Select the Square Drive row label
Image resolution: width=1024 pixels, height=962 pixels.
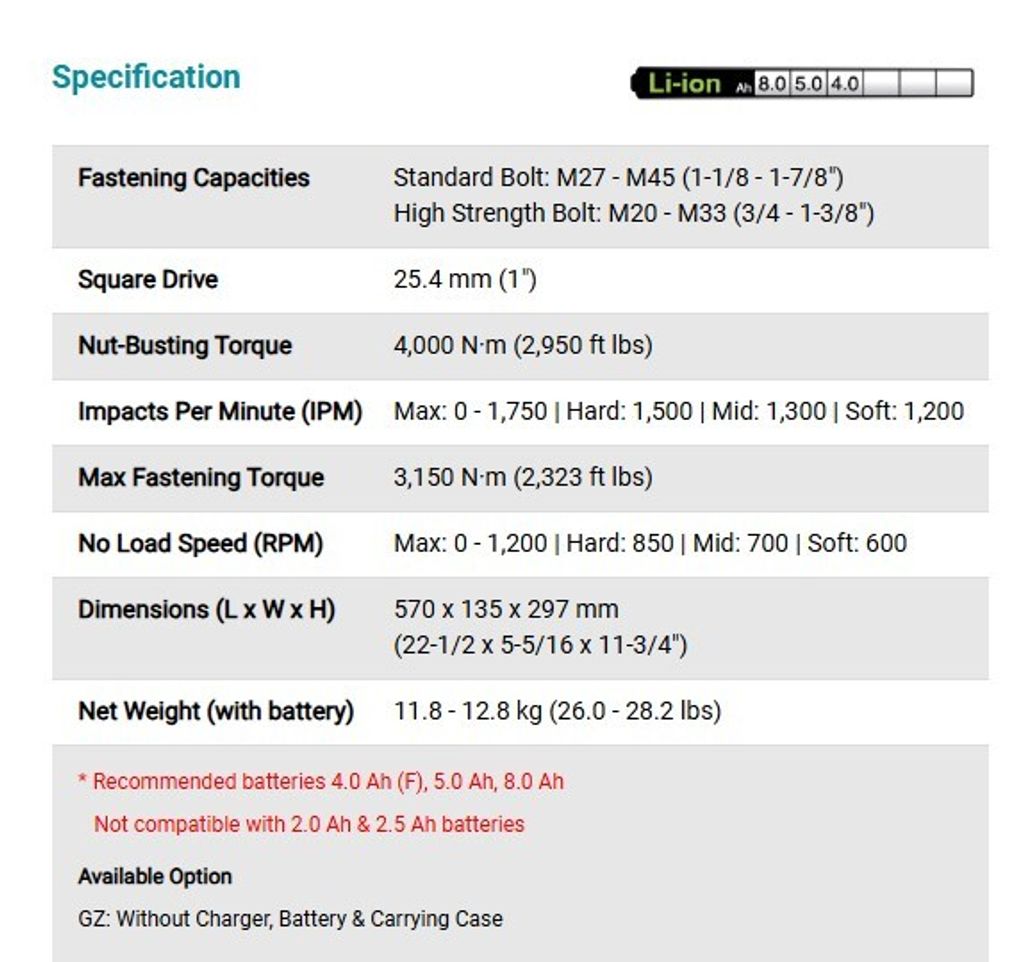click(148, 279)
